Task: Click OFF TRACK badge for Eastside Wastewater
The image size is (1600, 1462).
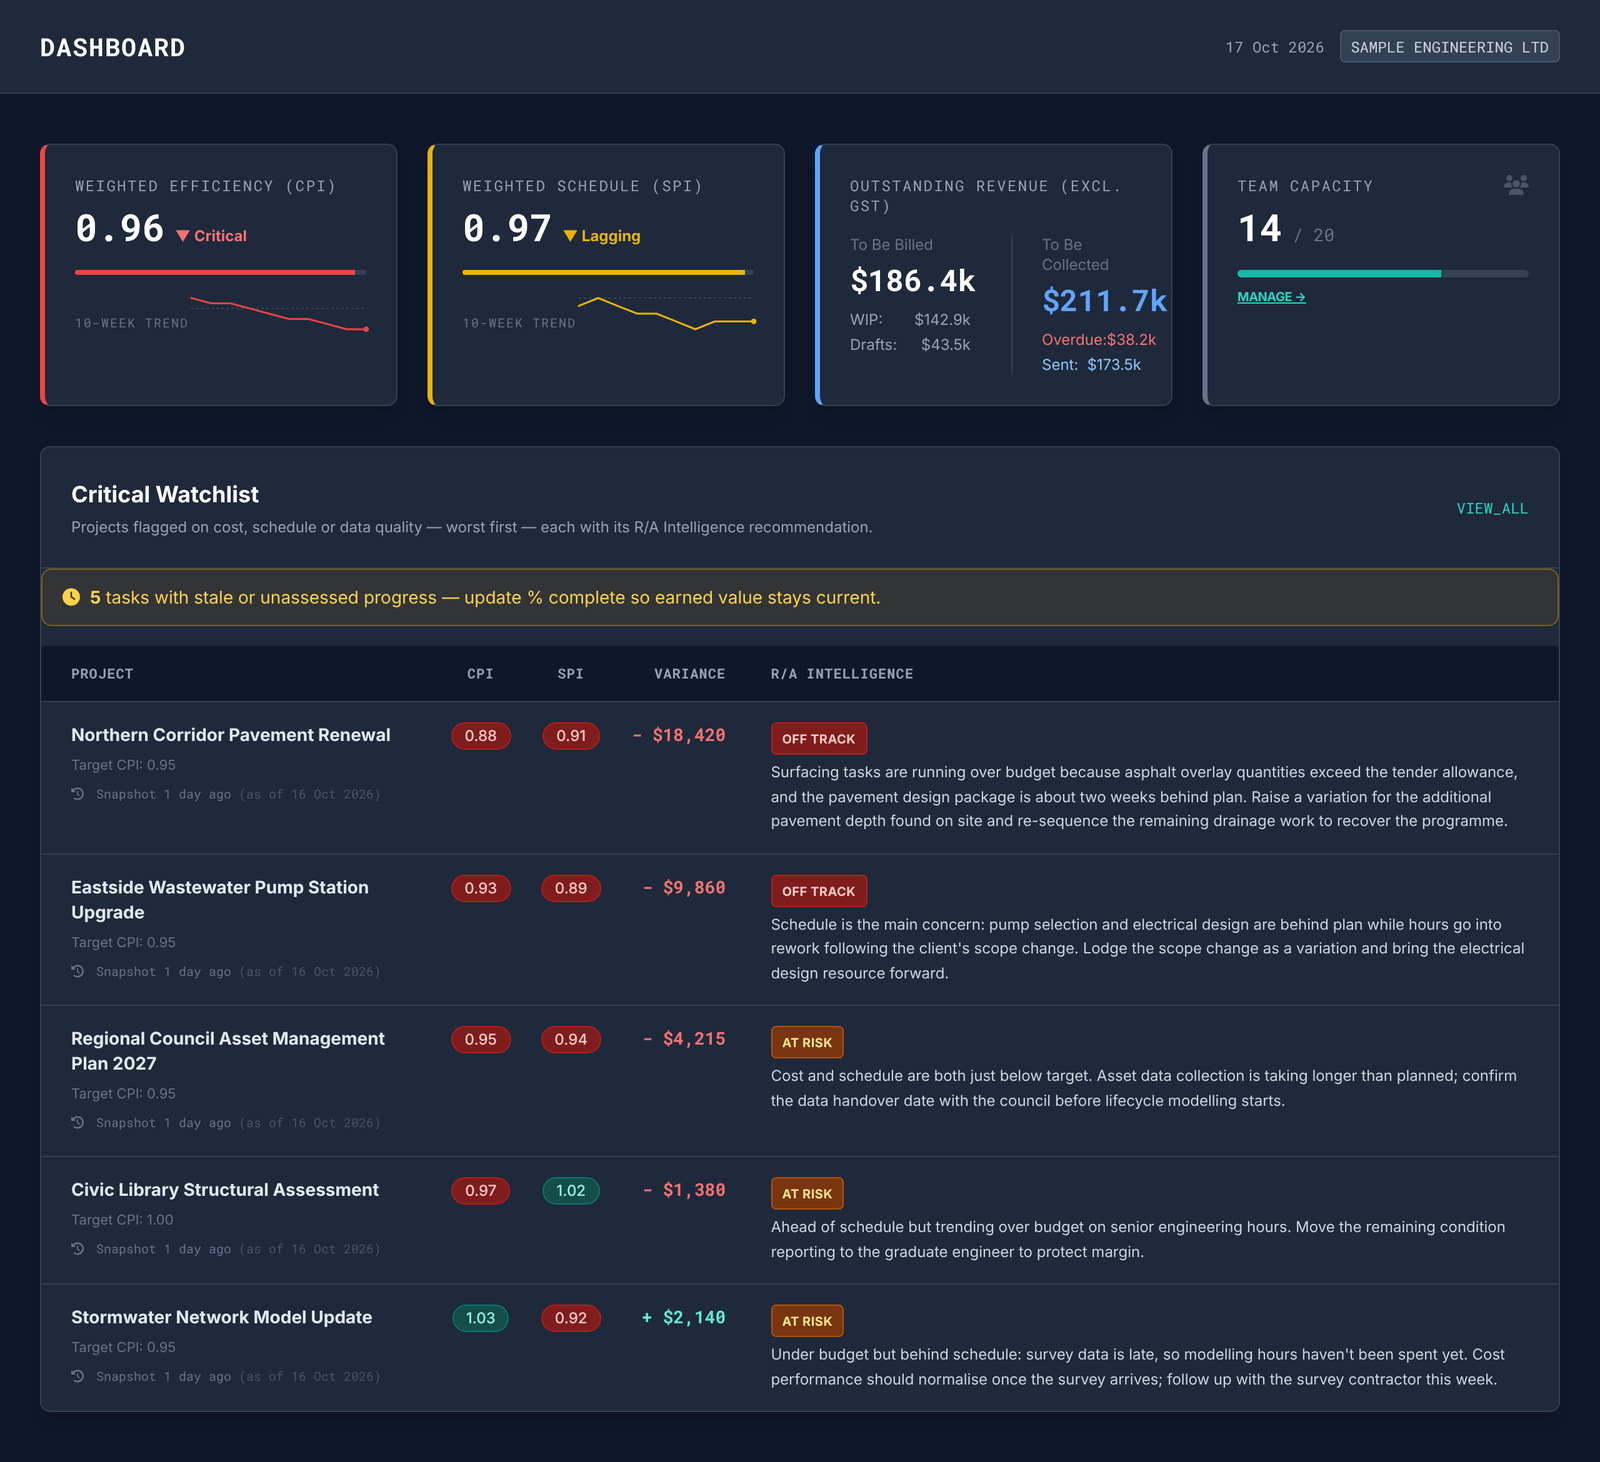Action: (x=819, y=891)
